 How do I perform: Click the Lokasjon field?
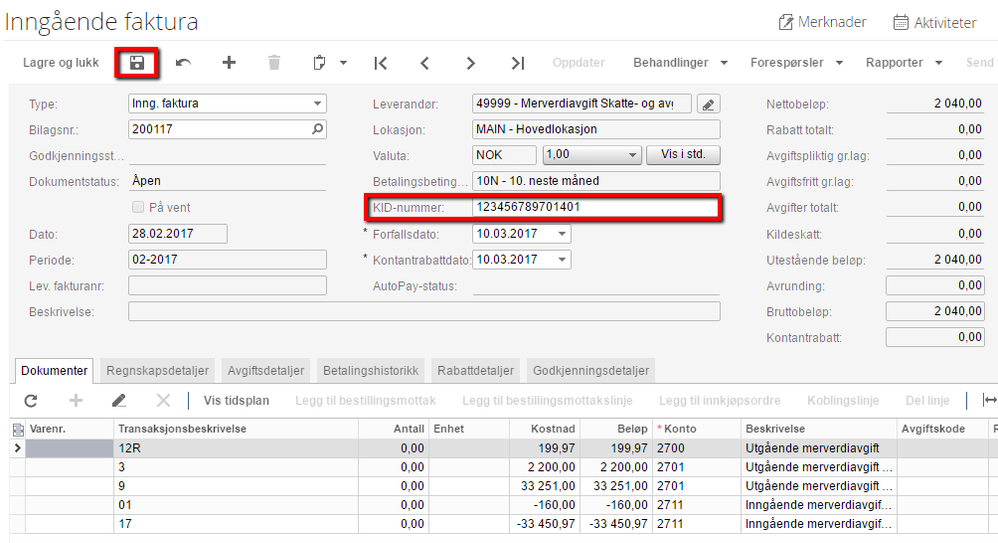click(x=596, y=129)
